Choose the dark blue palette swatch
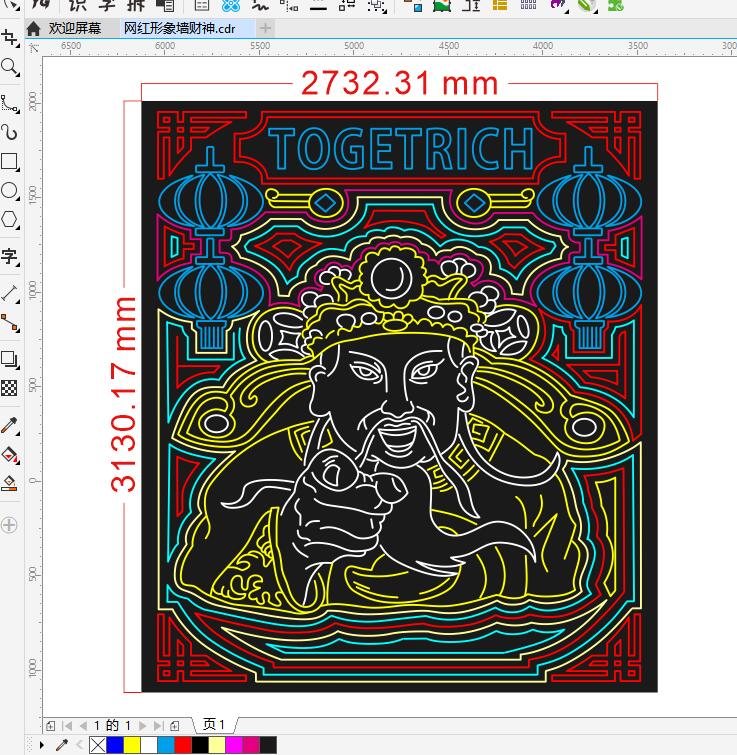The width and height of the screenshot is (737, 755). (115, 745)
